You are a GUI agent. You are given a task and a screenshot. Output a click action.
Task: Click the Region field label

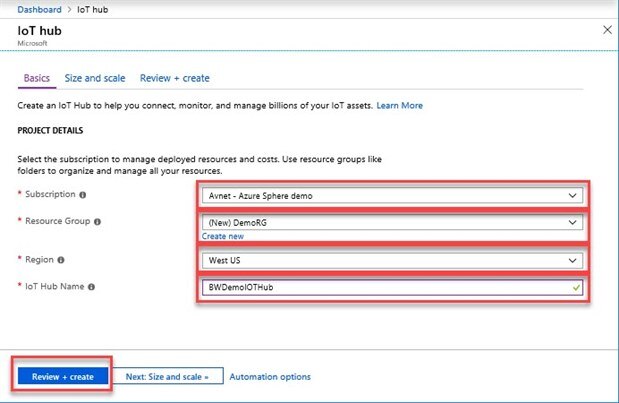[x=39, y=260]
